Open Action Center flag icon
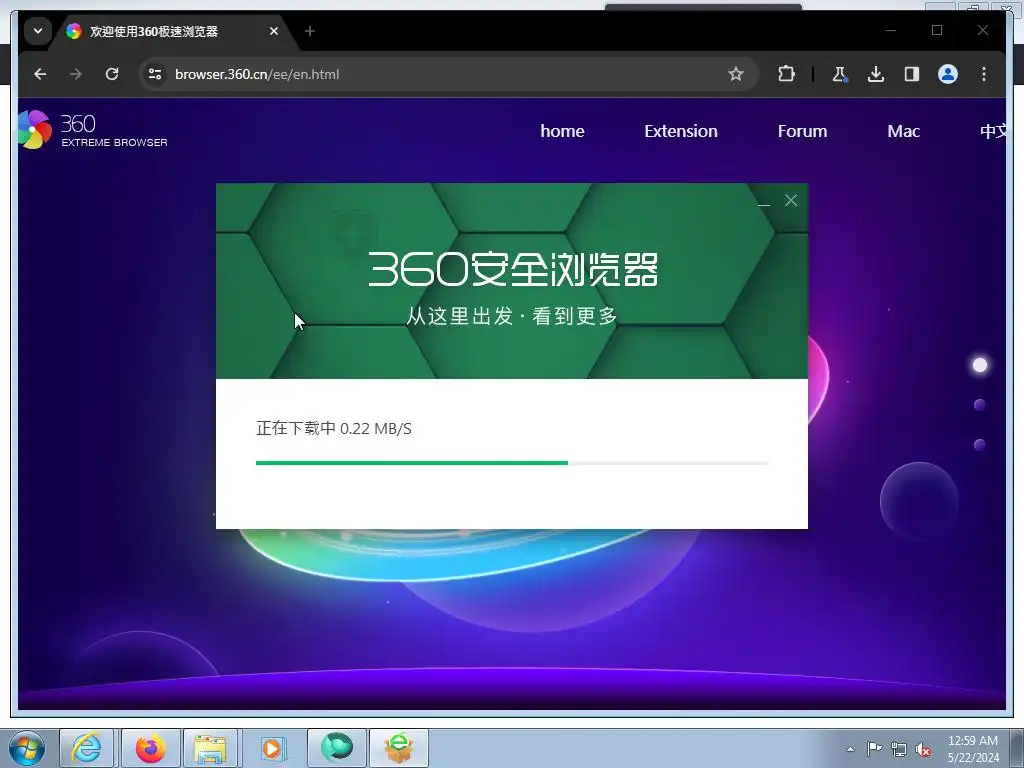Screen dimensions: 1024x768 tap(874, 749)
